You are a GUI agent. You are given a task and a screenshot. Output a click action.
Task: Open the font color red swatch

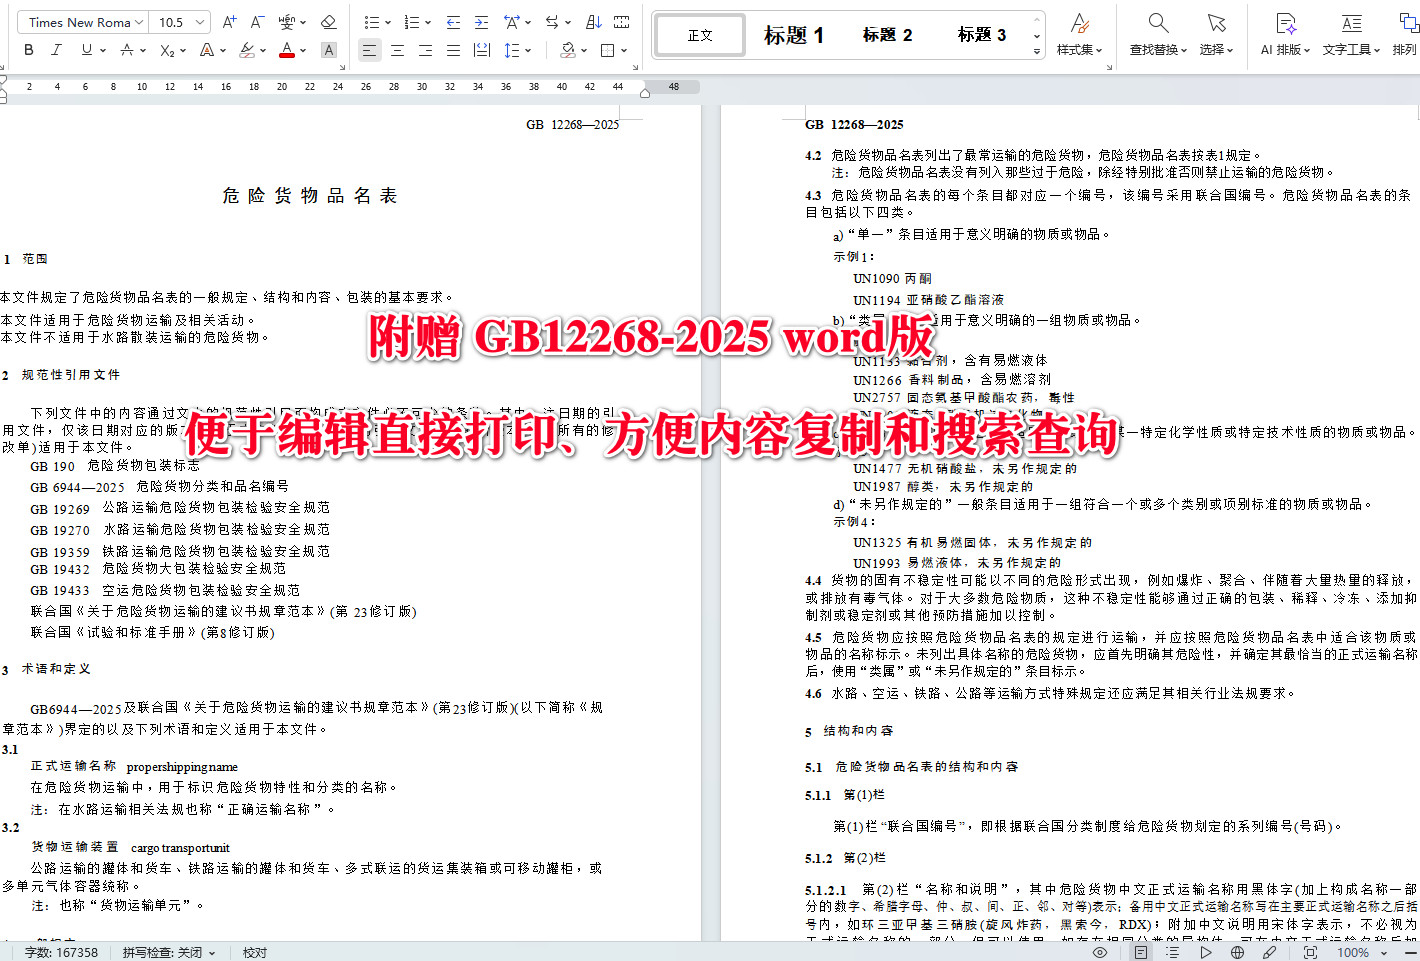[x=288, y=49]
